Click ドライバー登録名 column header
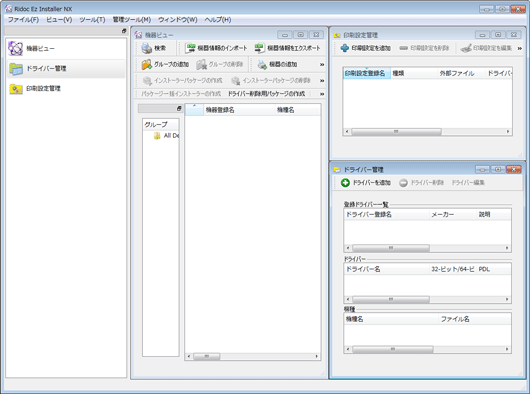 click(x=386, y=215)
